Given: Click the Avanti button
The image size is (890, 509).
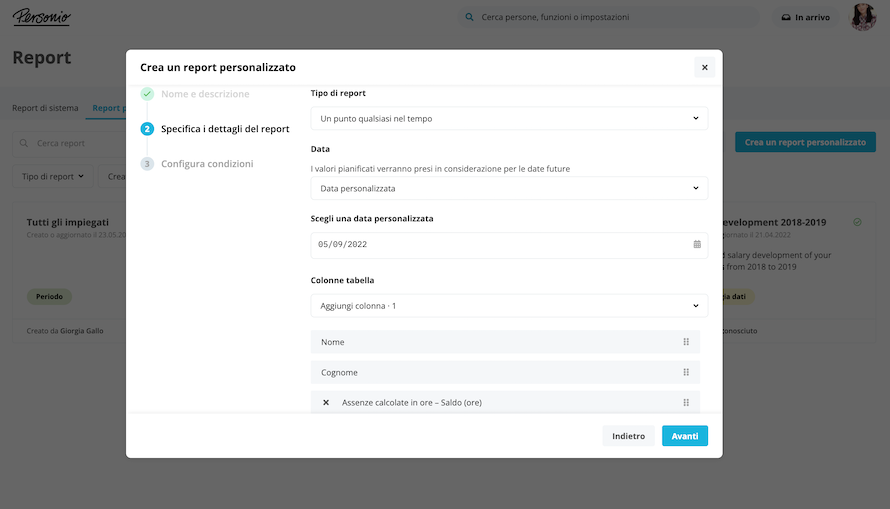Looking at the screenshot, I should pos(684,436).
